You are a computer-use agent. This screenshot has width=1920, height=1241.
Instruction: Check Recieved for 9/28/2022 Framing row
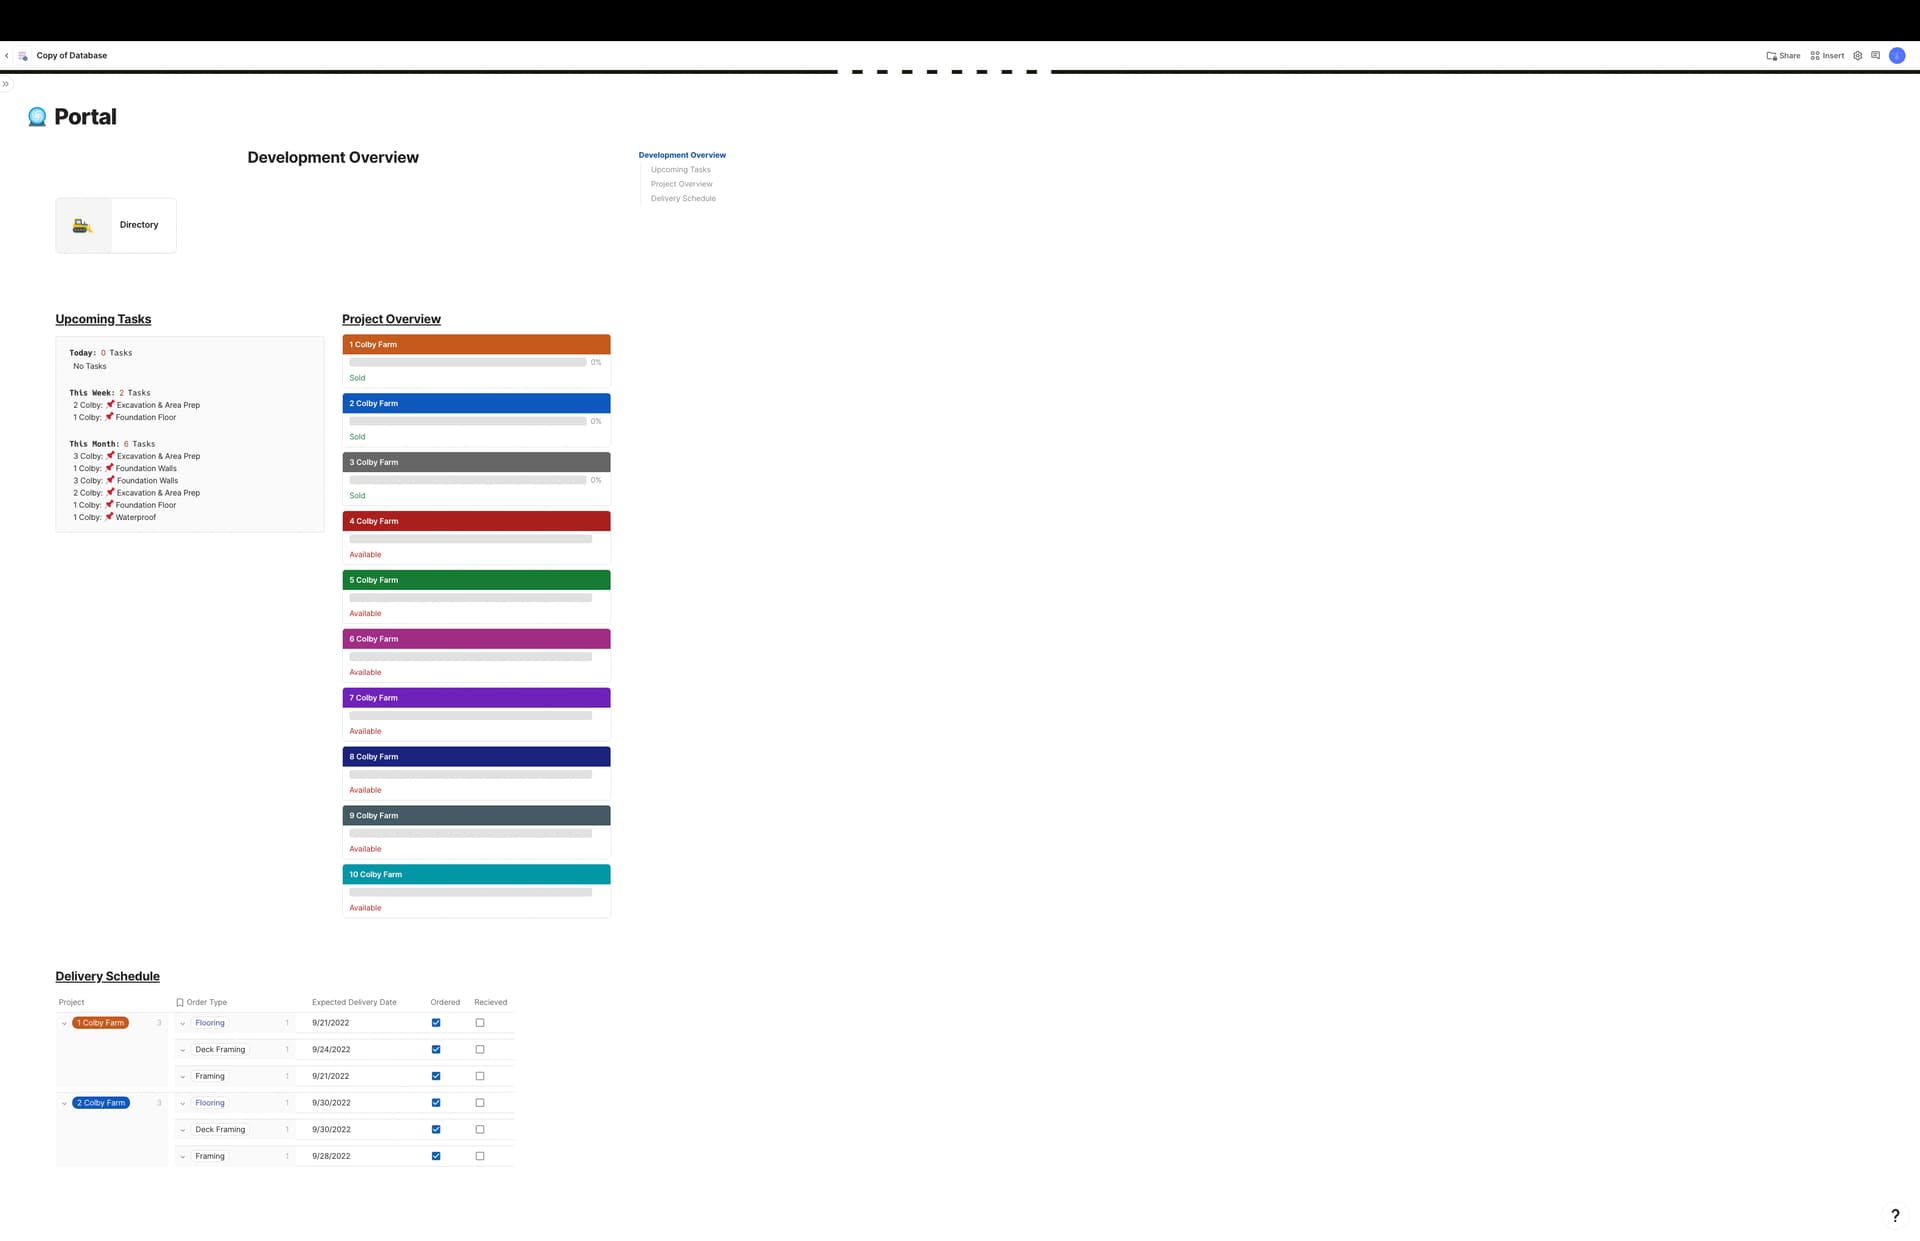[x=480, y=1156]
